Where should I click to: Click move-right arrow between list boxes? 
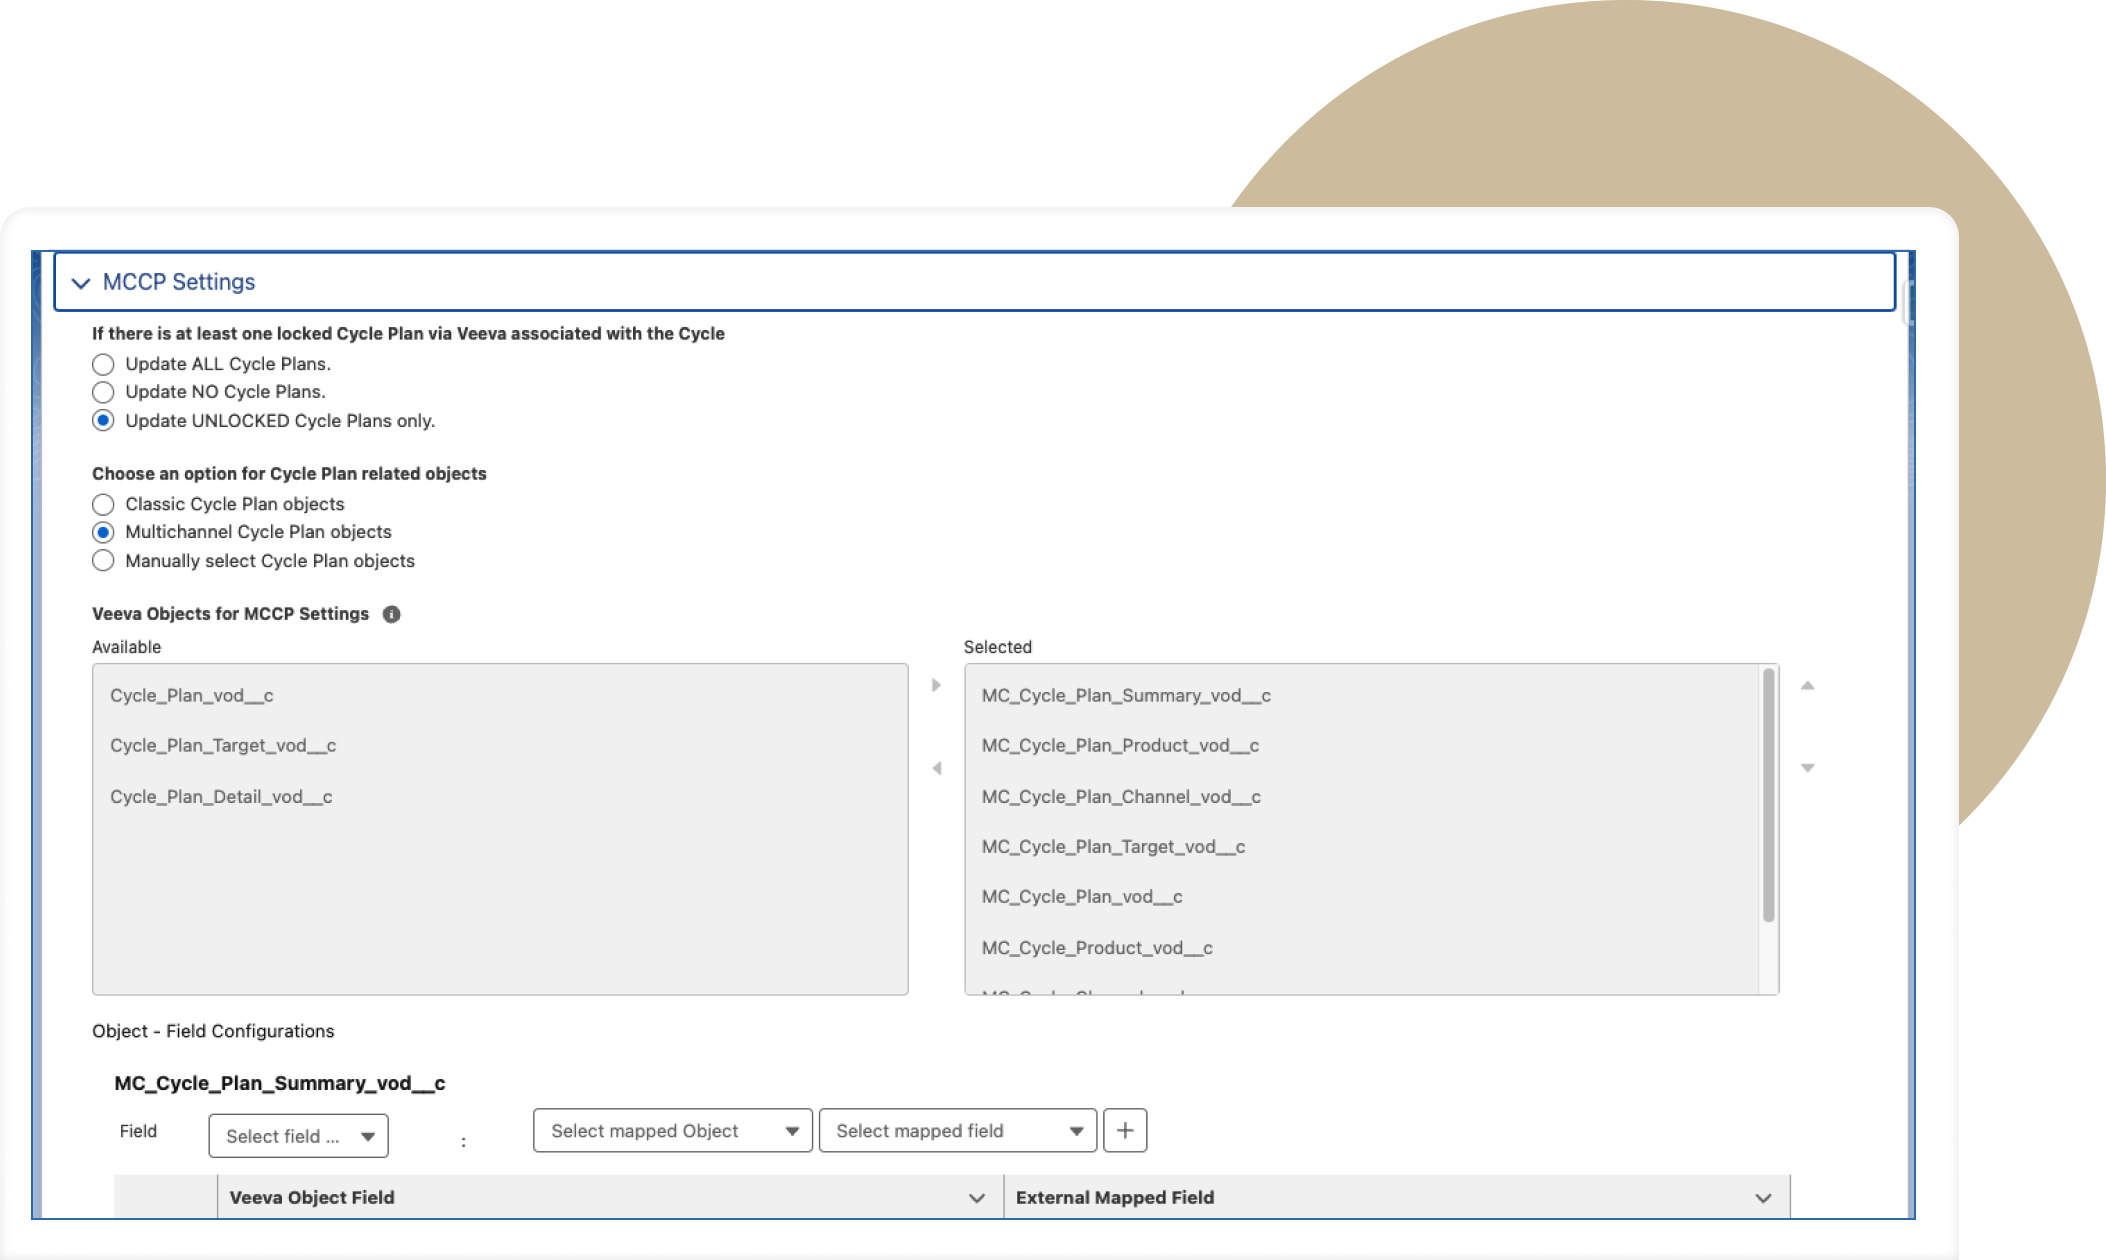(936, 685)
